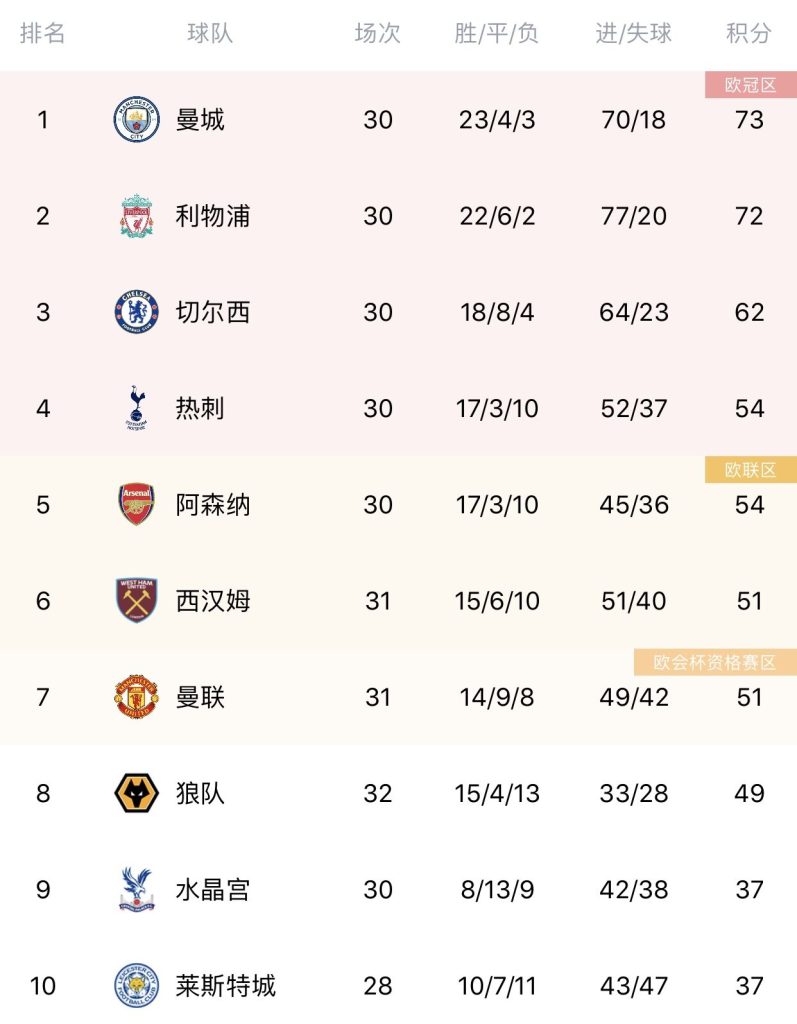Image resolution: width=797 pixels, height=1024 pixels.
Task: Open the West Ham crest icon
Action: click(136, 601)
